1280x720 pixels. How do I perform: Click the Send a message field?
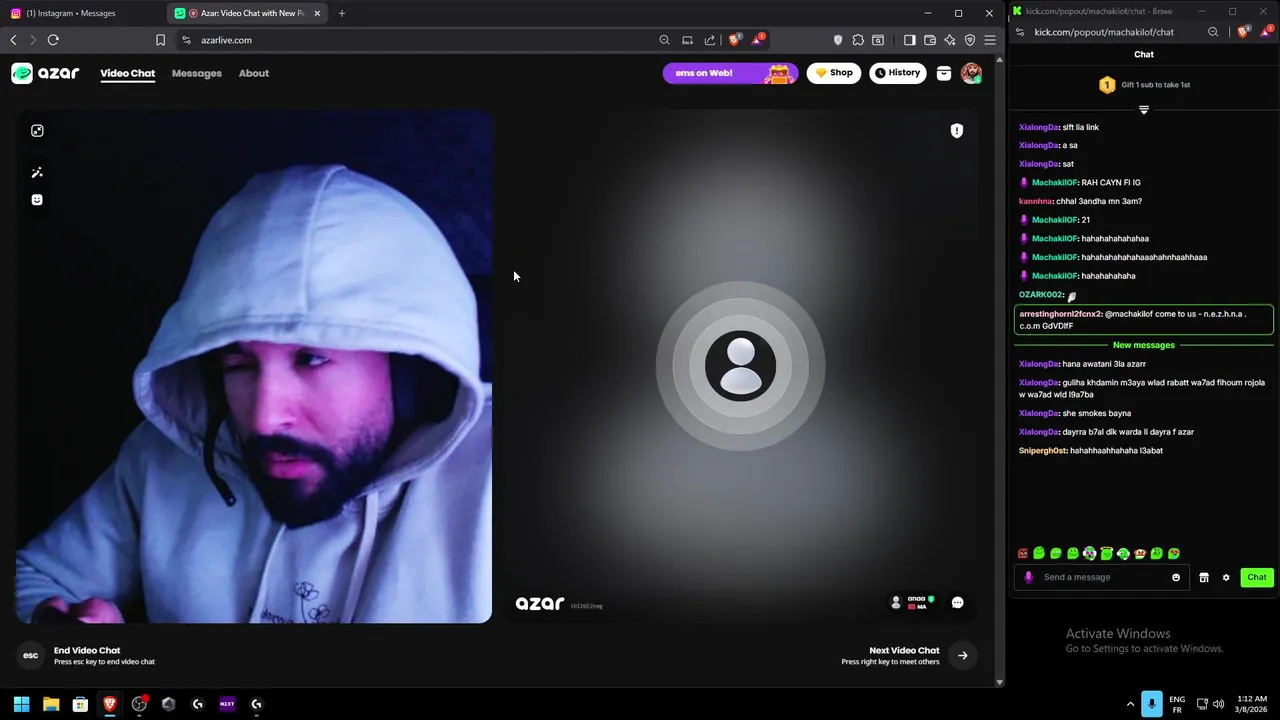tap(1101, 577)
